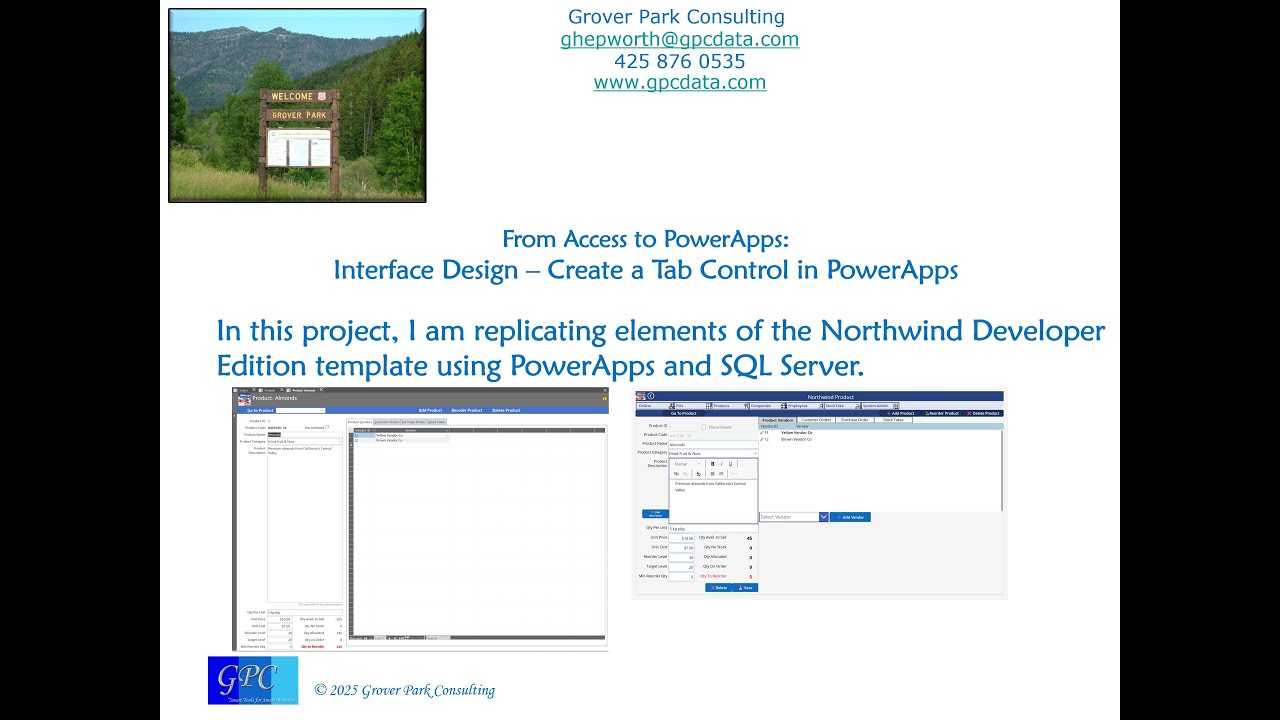The image size is (1280, 720).
Task: Select Stock Takes tab in PowerApps screenshot
Action: (x=893, y=420)
